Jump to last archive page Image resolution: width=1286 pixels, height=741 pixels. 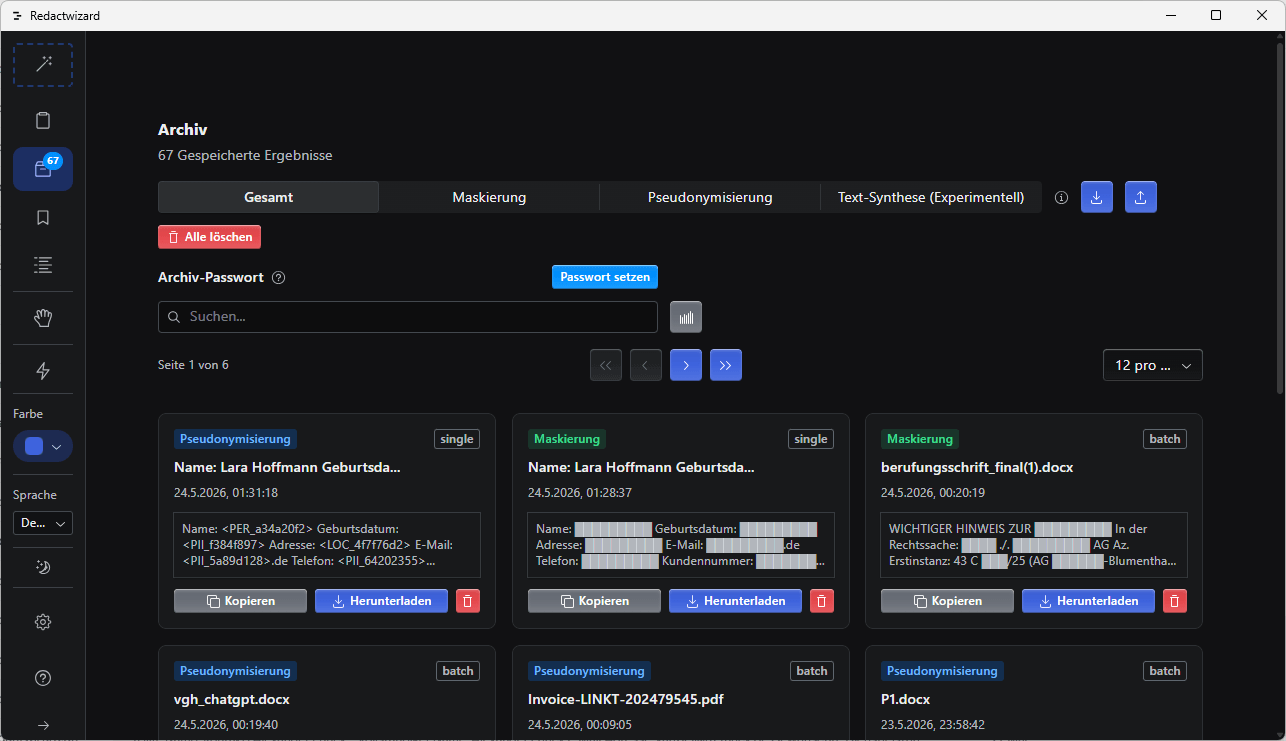726,365
